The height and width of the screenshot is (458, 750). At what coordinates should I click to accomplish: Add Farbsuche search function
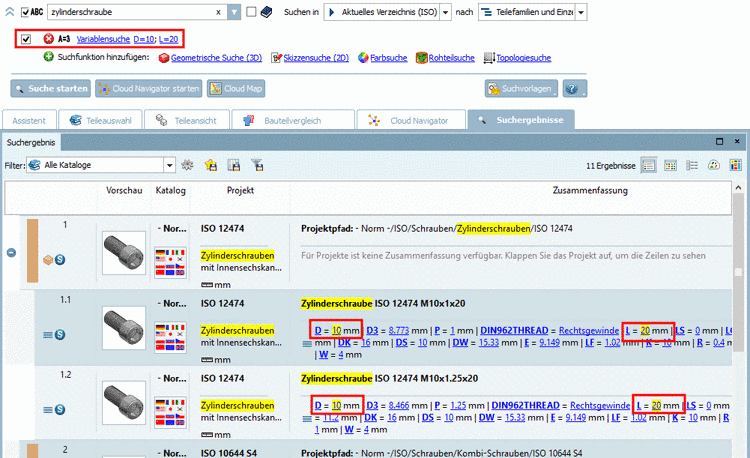tap(388, 58)
